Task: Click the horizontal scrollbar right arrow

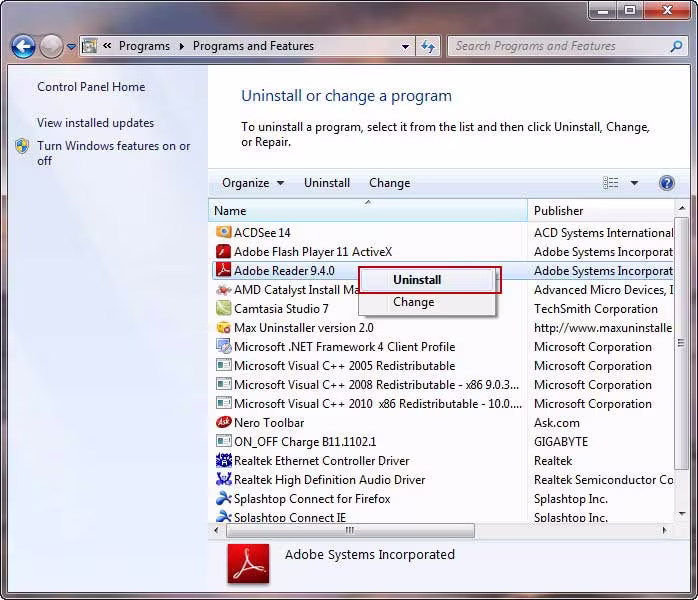Action: tap(665, 531)
